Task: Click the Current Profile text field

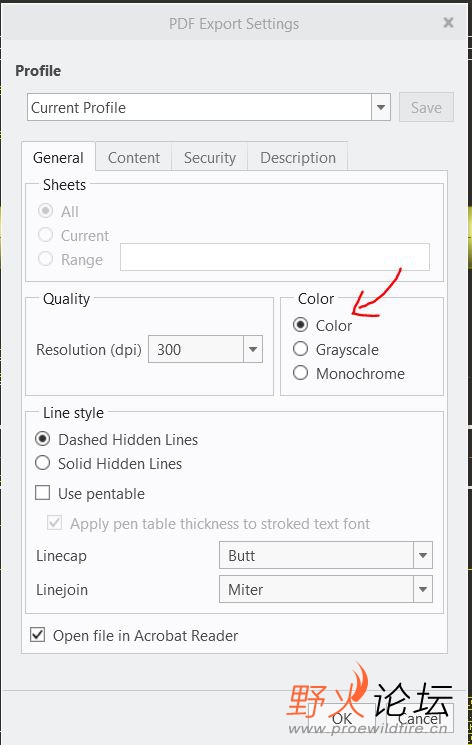Action: click(x=199, y=107)
